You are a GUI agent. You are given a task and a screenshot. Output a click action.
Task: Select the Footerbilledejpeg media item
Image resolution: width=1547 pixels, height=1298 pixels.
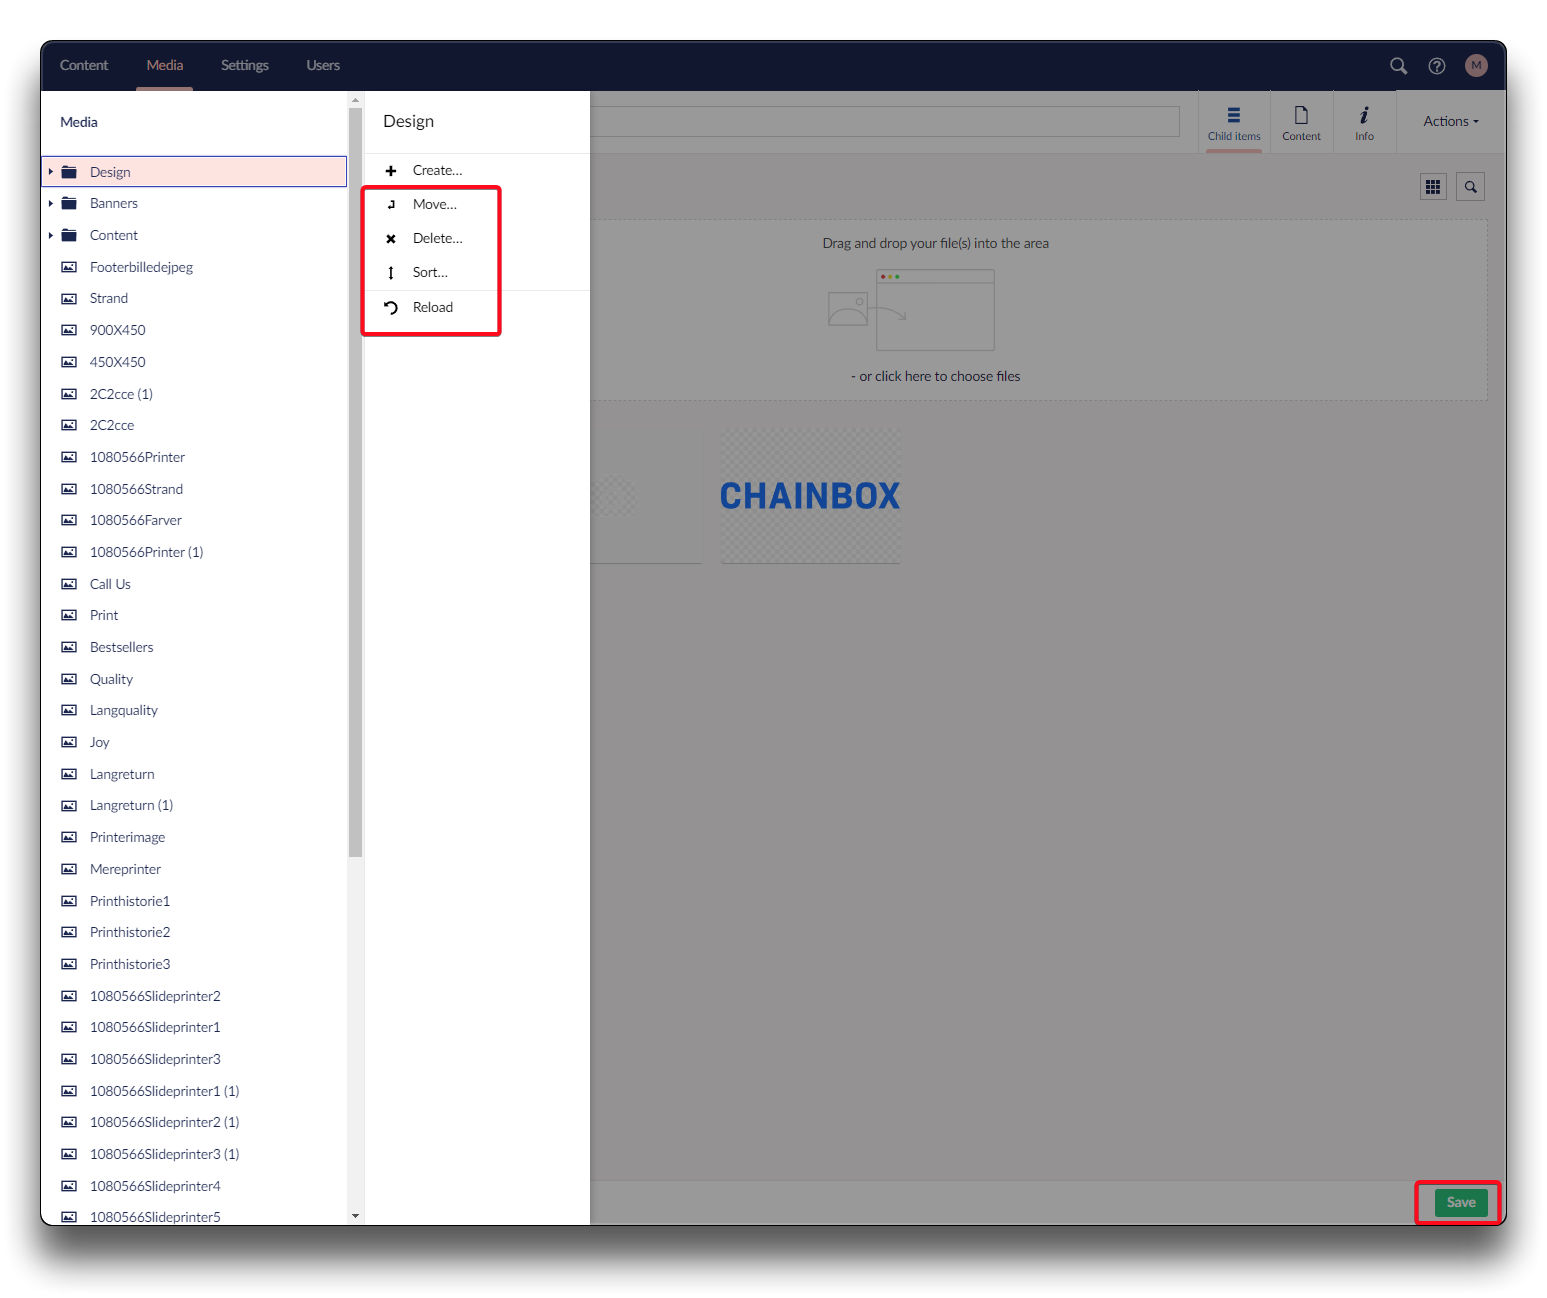[x=141, y=268]
